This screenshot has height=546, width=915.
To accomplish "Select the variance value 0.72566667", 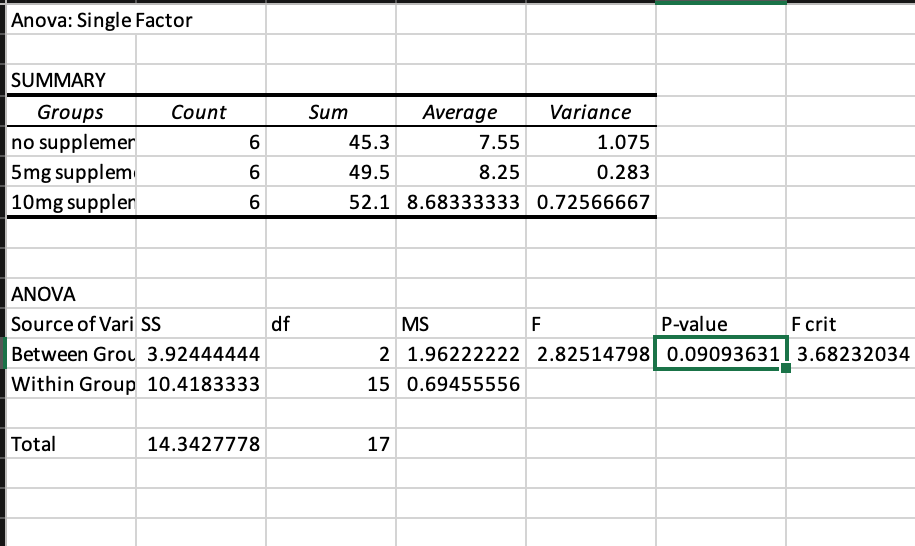I will pyautogui.click(x=591, y=202).
